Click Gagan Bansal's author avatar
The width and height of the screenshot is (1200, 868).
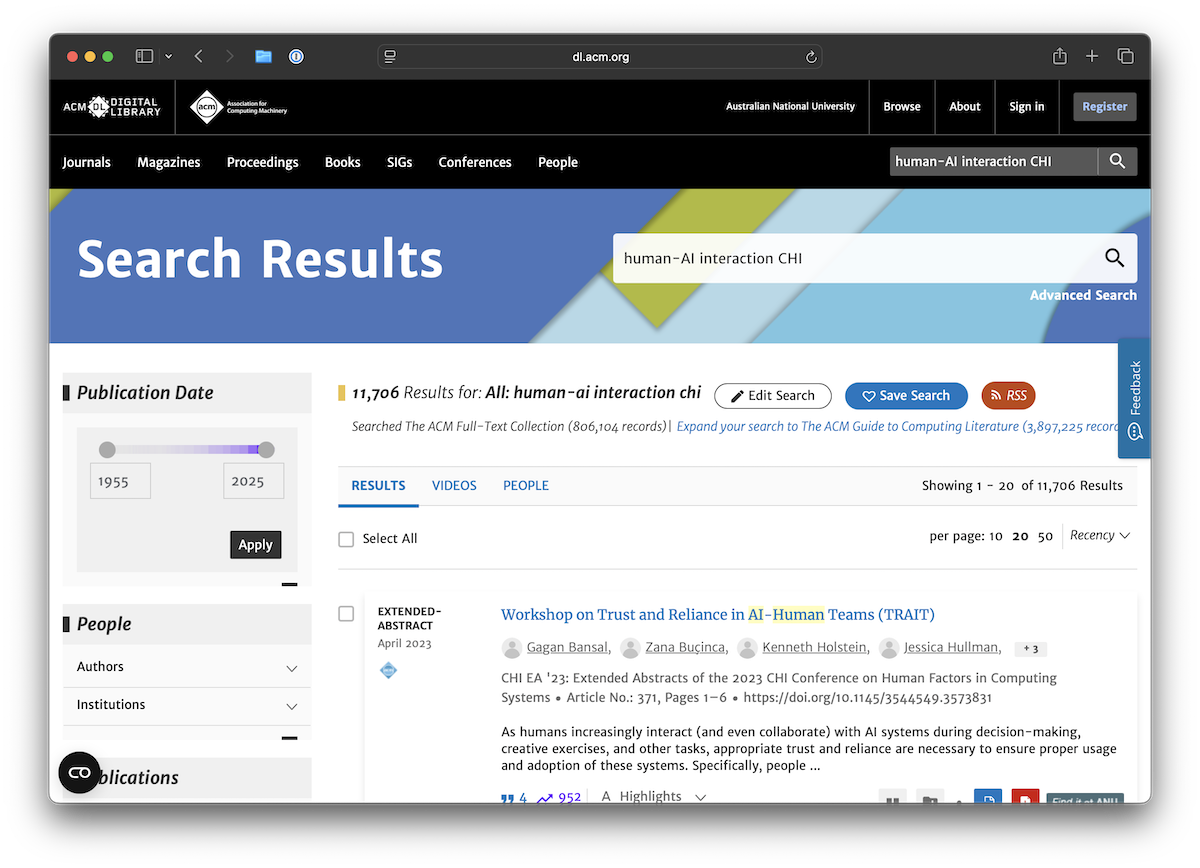pos(511,648)
